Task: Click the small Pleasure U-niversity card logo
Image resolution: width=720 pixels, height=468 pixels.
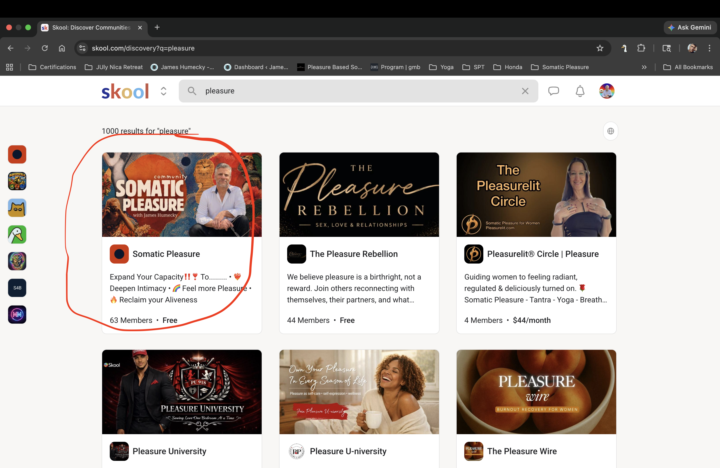Action: tap(296, 451)
